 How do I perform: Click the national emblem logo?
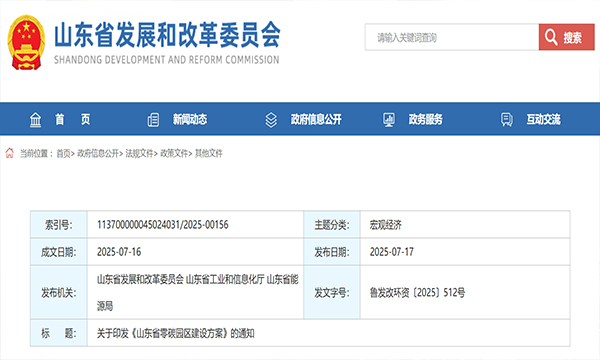tap(26, 42)
